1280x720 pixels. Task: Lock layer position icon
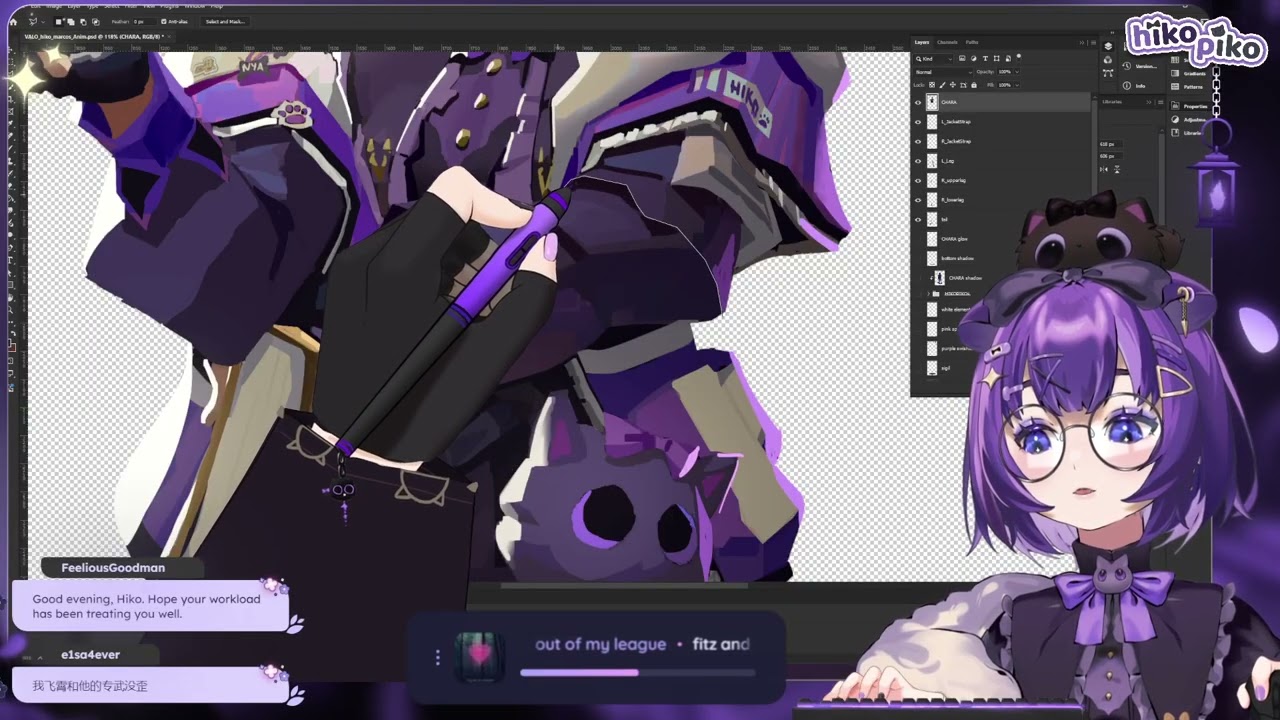[953, 85]
